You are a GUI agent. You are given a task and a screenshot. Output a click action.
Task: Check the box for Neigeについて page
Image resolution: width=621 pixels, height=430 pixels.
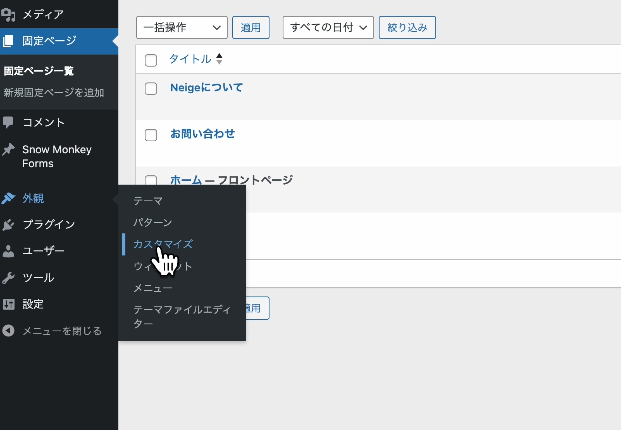[x=151, y=88]
